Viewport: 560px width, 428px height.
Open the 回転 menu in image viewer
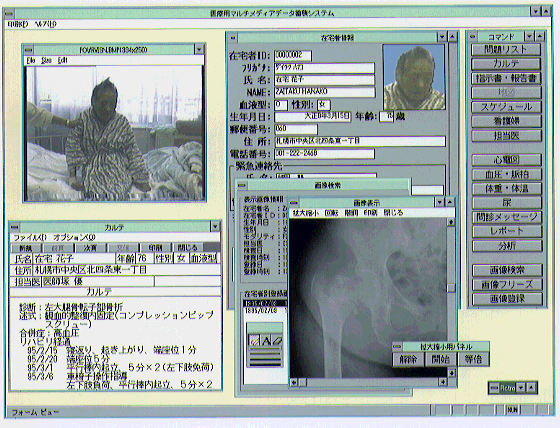pos(331,213)
